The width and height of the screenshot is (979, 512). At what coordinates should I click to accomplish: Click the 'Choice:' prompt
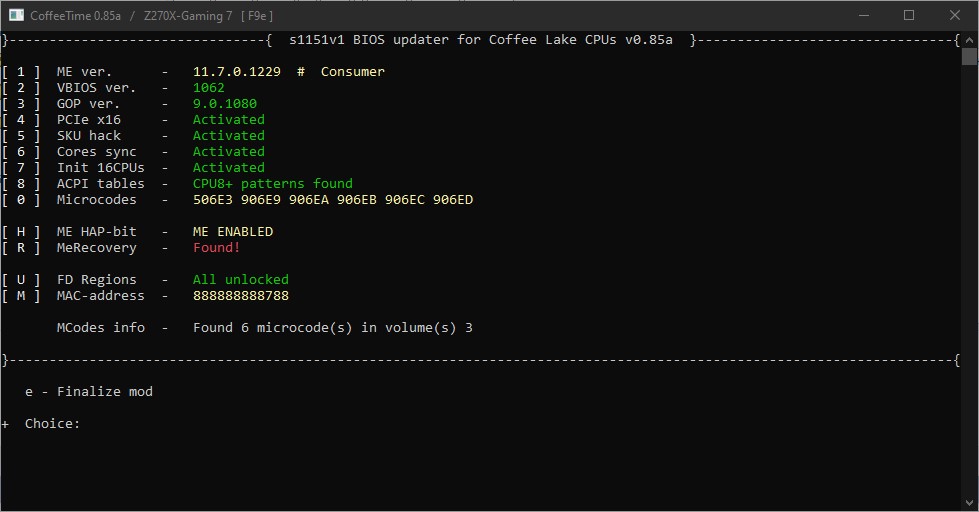52,423
